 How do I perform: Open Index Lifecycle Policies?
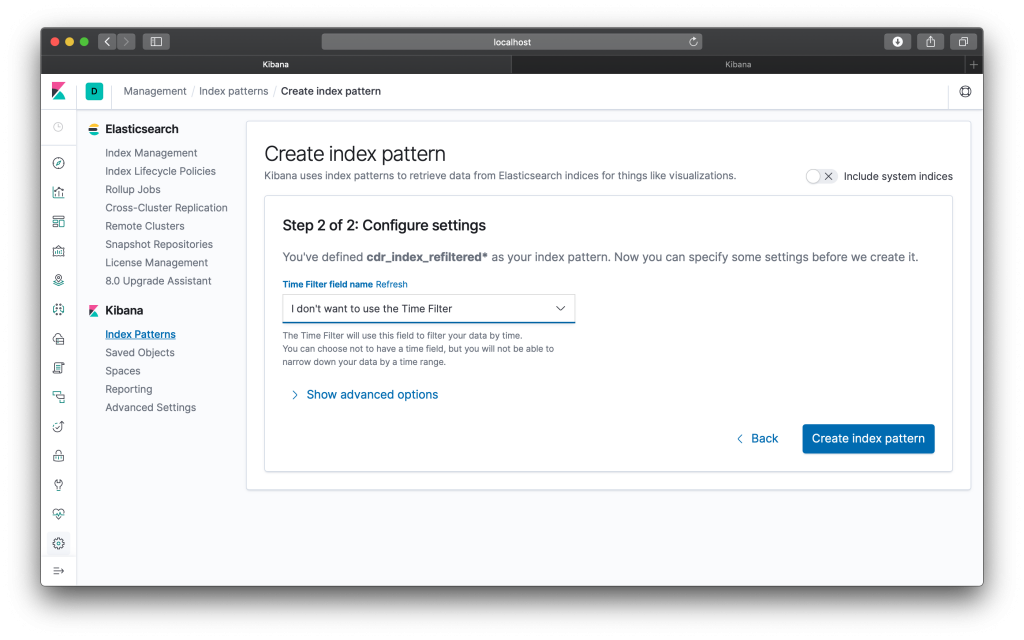pyautogui.click(x=160, y=171)
